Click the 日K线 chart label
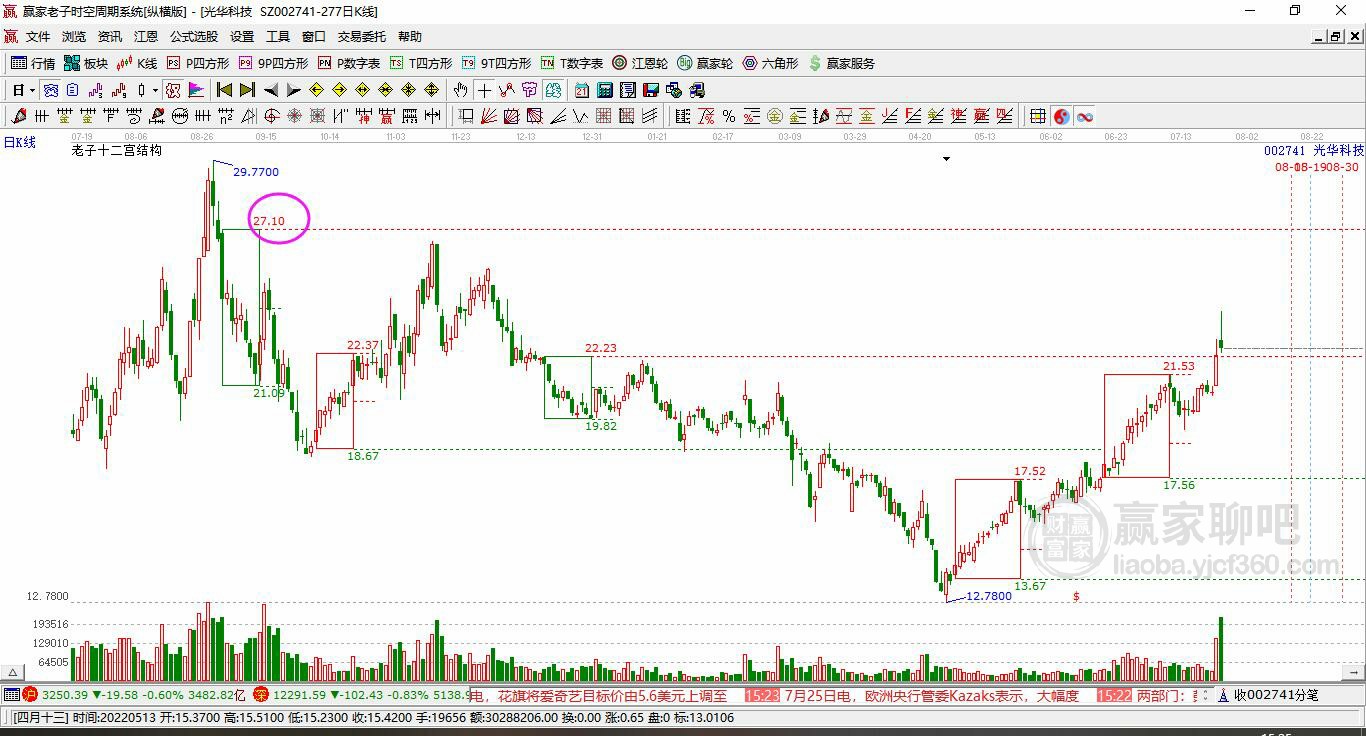Image resolution: width=1366 pixels, height=736 pixels. (20, 142)
